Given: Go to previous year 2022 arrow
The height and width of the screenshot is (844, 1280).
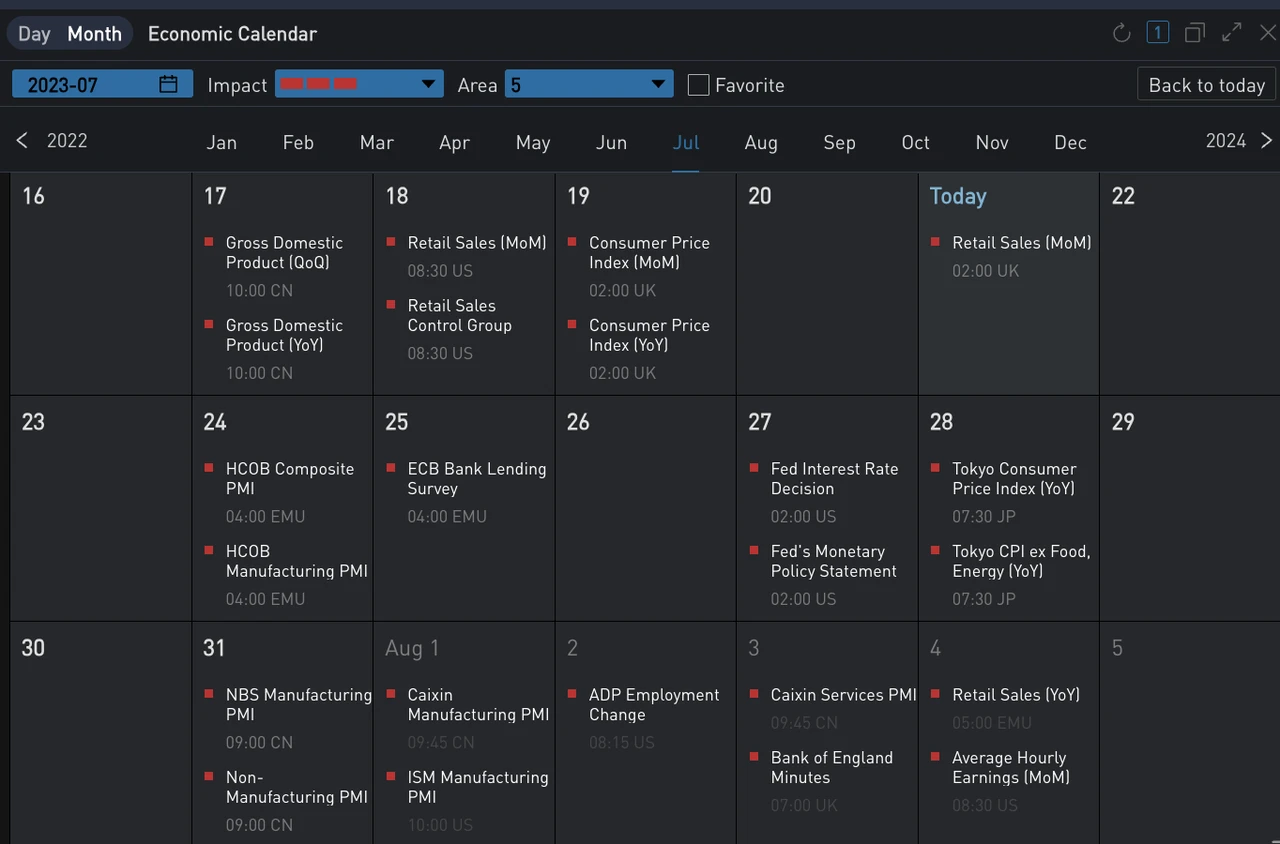Looking at the screenshot, I should click(x=22, y=141).
